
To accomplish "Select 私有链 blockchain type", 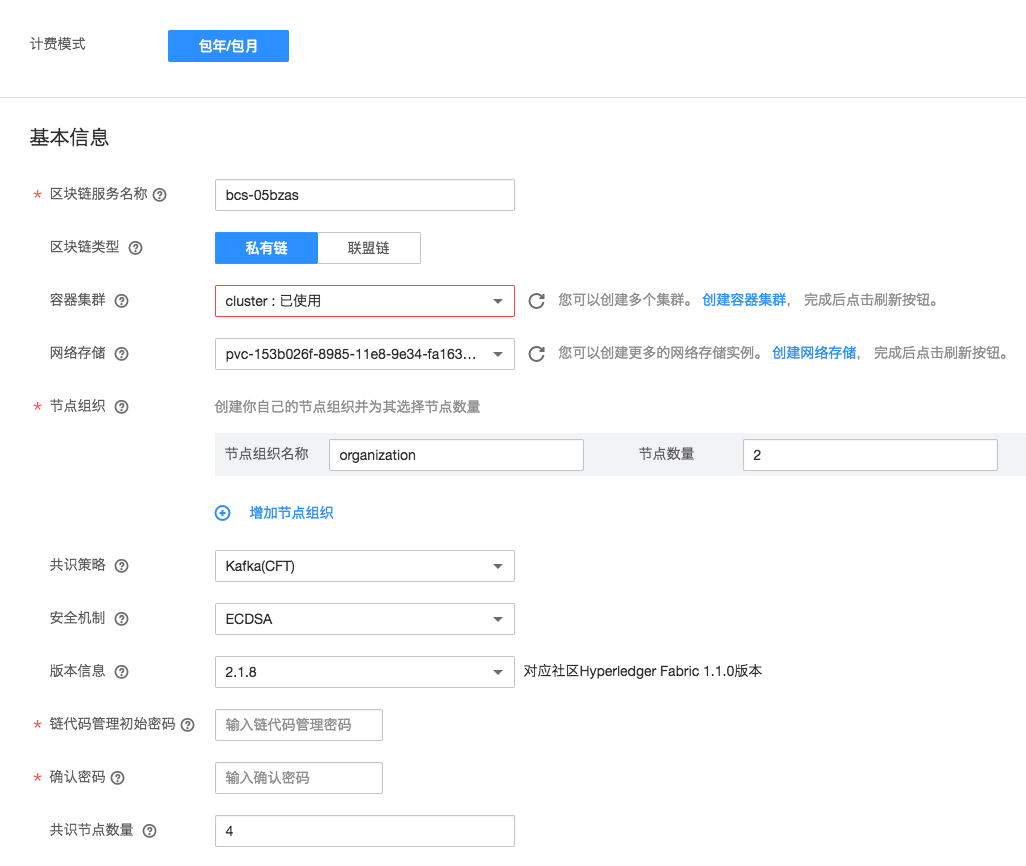I will point(266,248).
